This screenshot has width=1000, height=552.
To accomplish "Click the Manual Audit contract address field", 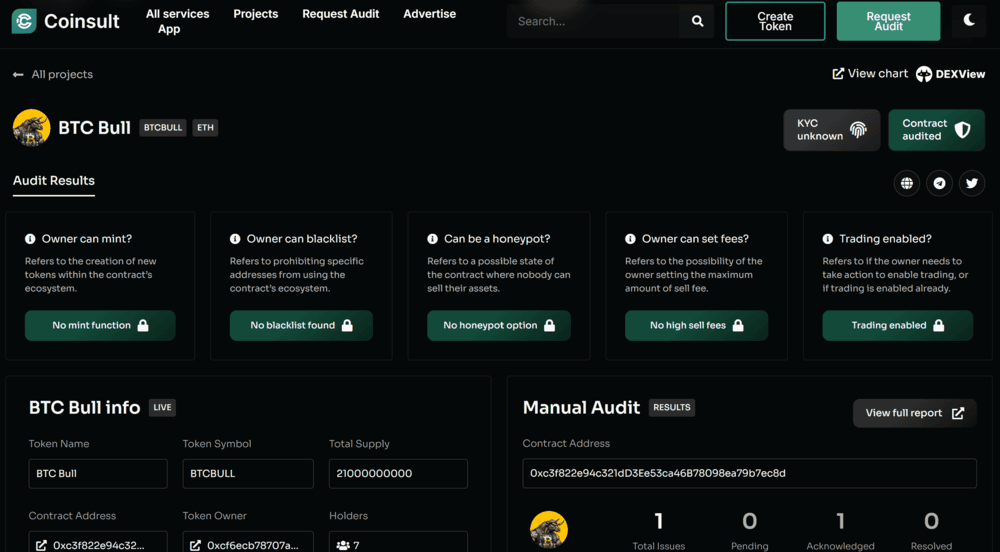I will (x=749, y=473).
